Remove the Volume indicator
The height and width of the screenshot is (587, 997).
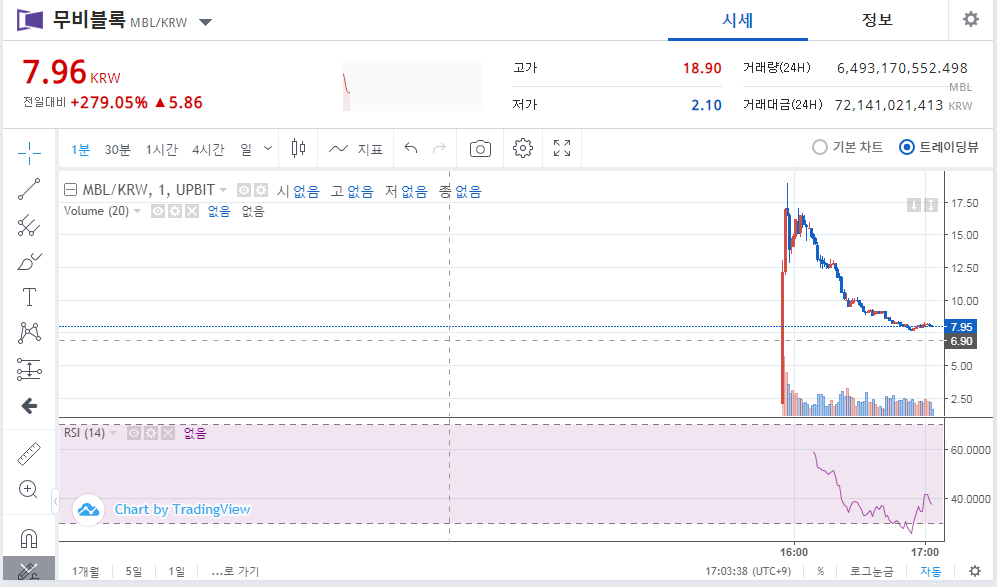[192, 211]
